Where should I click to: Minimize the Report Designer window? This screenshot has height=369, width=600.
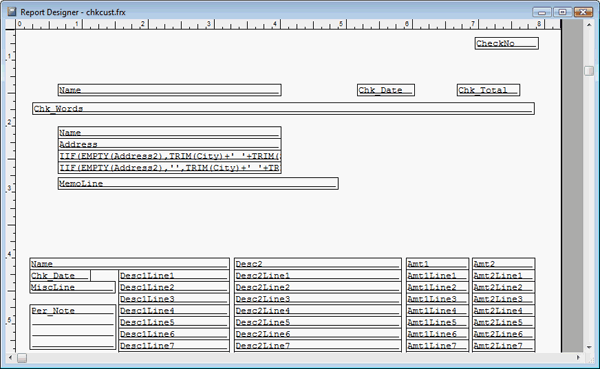point(542,12)
